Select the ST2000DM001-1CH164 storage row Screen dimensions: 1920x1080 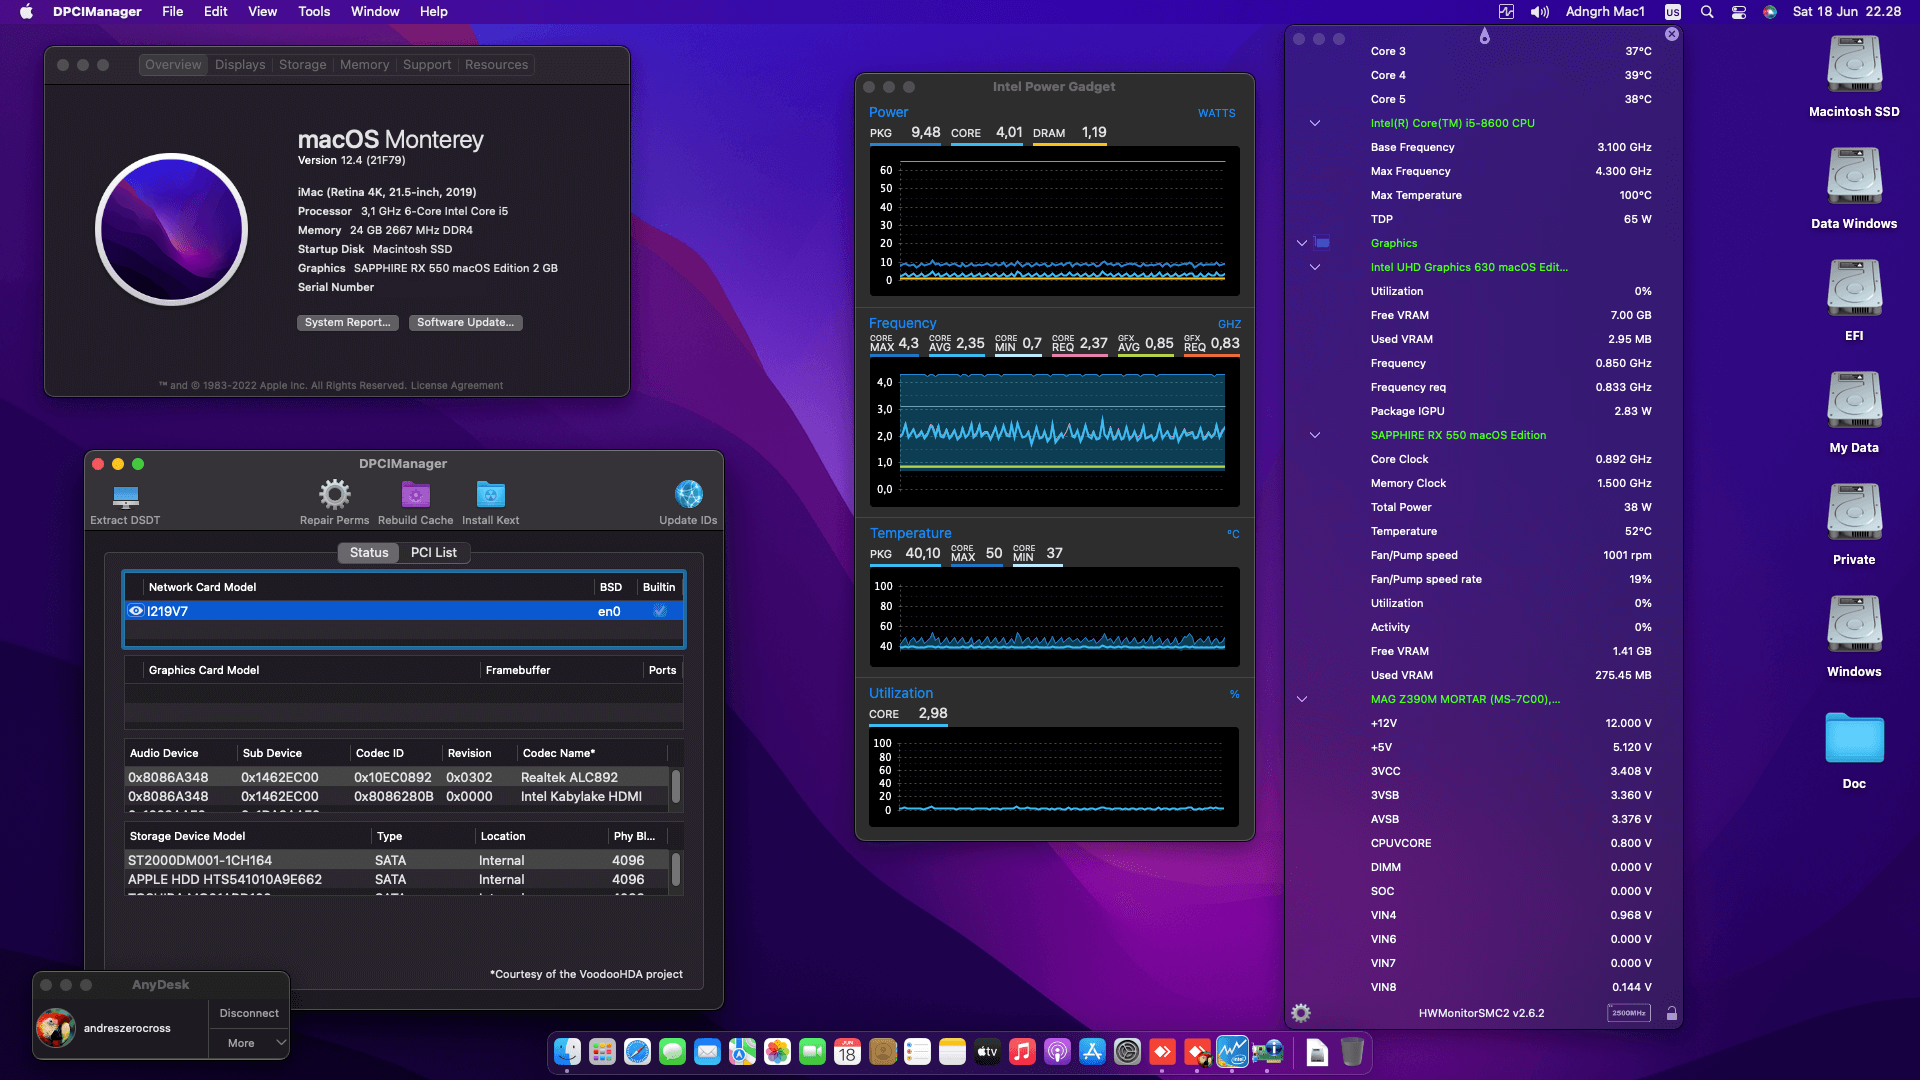click(397, 860)
